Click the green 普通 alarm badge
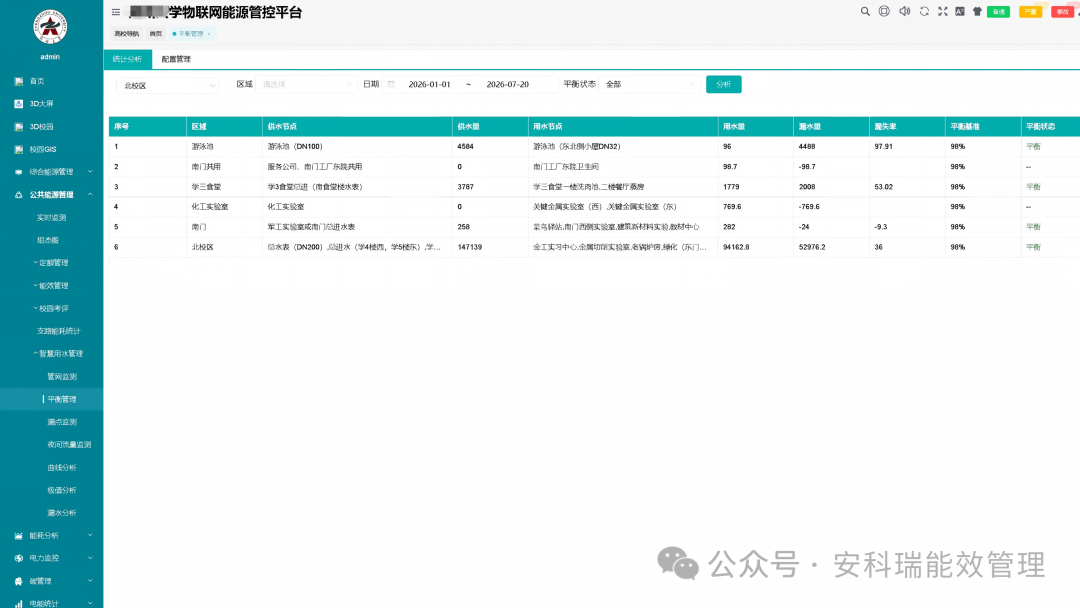1080x608 pixels. (x=999, y=12)
